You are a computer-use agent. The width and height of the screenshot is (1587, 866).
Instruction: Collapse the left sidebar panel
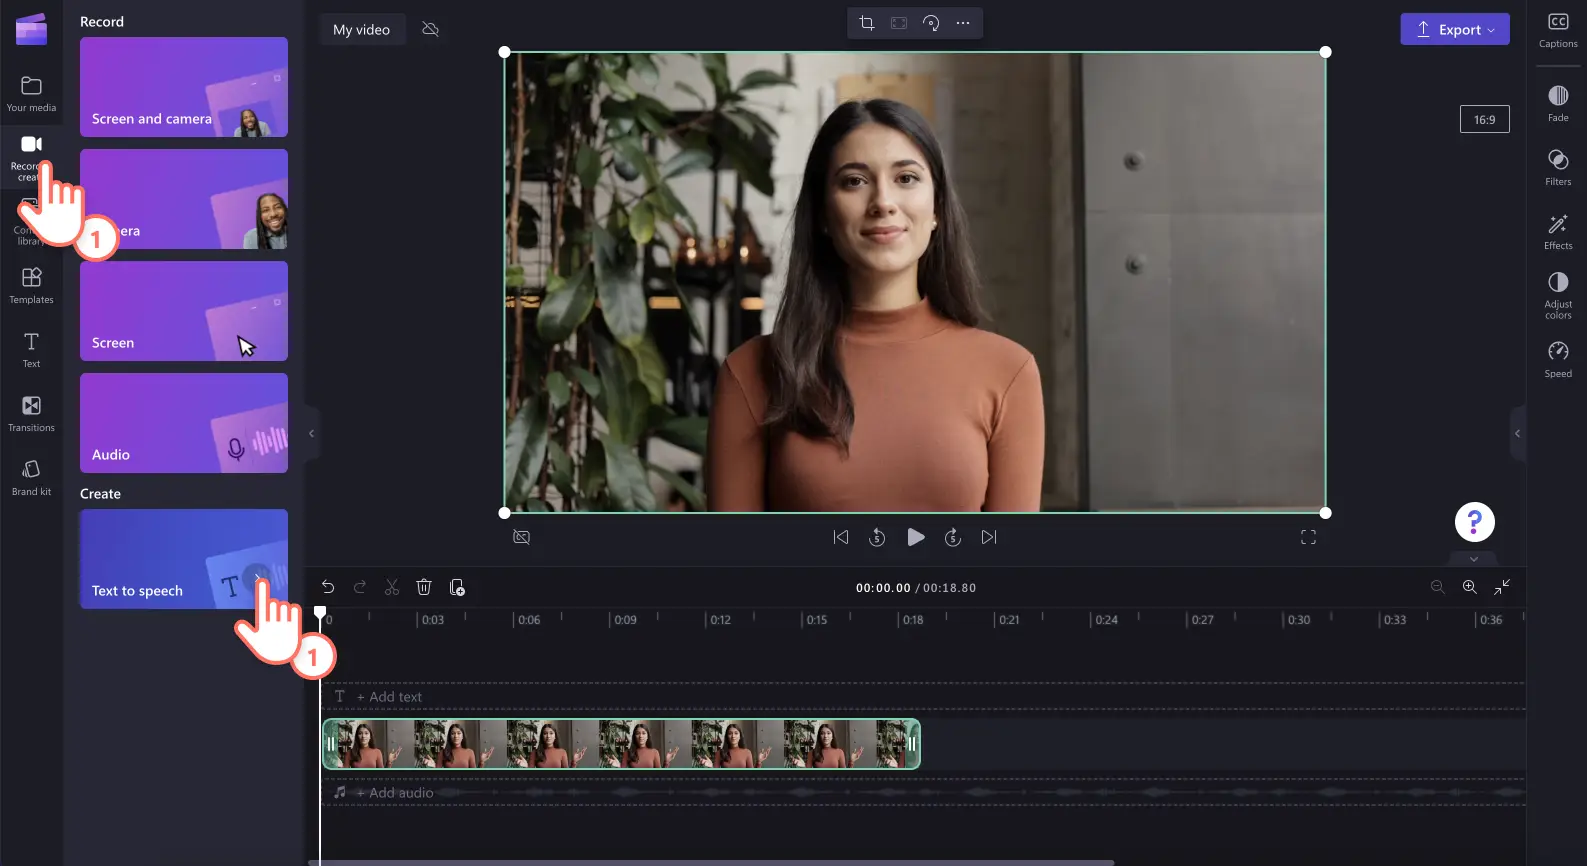pyautogui.click(x=312, y=433)
